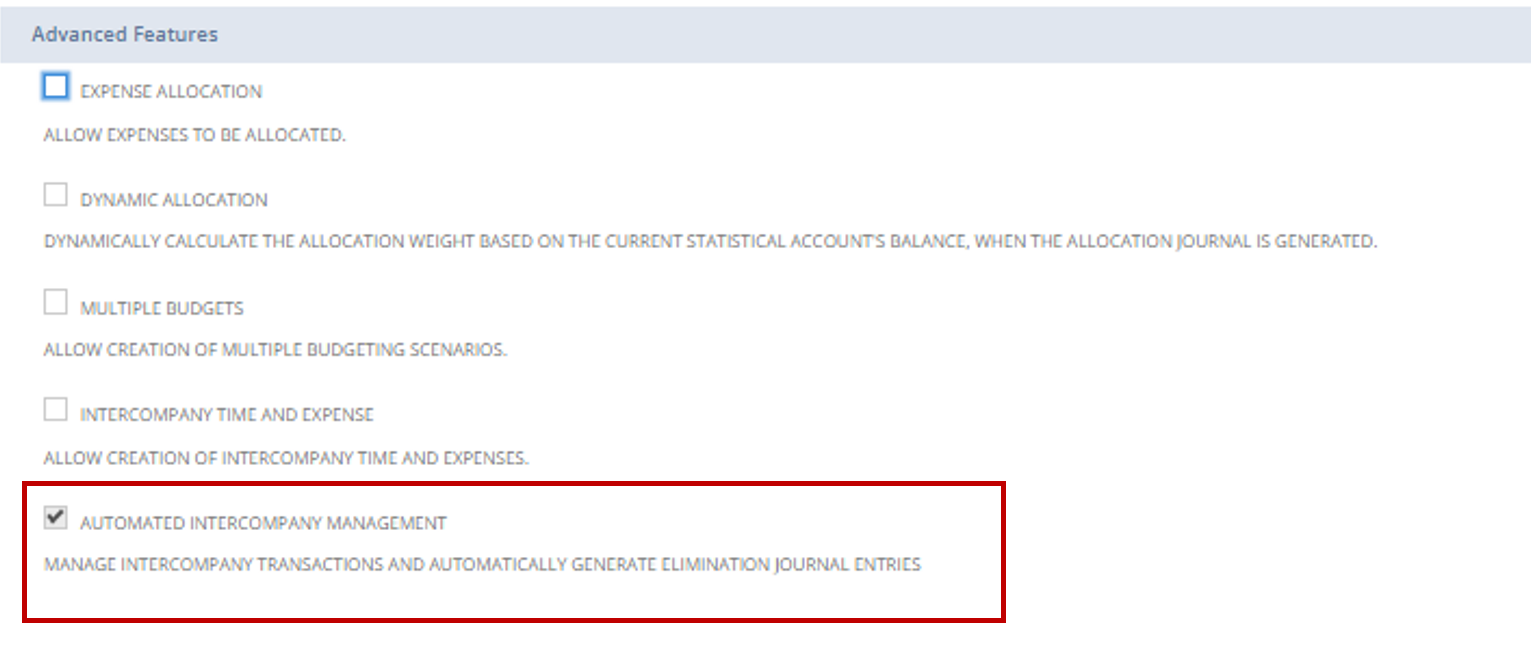Check the Multiple Budgets box

coord(56,303)
